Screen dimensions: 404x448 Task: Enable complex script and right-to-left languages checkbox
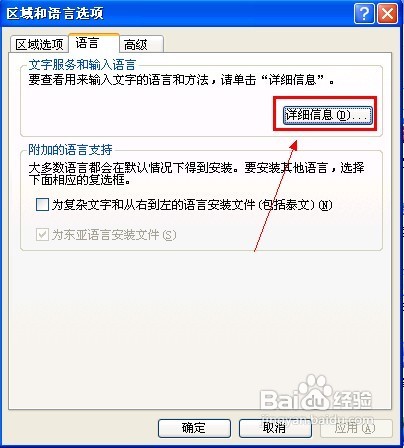[x=42, y=205]
